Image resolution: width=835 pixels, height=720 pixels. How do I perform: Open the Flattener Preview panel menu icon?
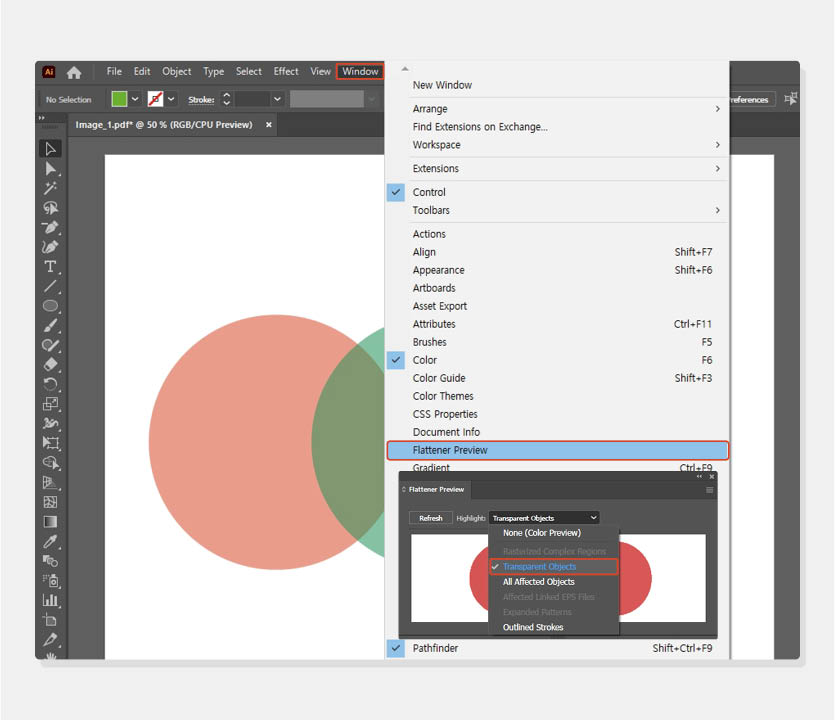click(709, 490)
